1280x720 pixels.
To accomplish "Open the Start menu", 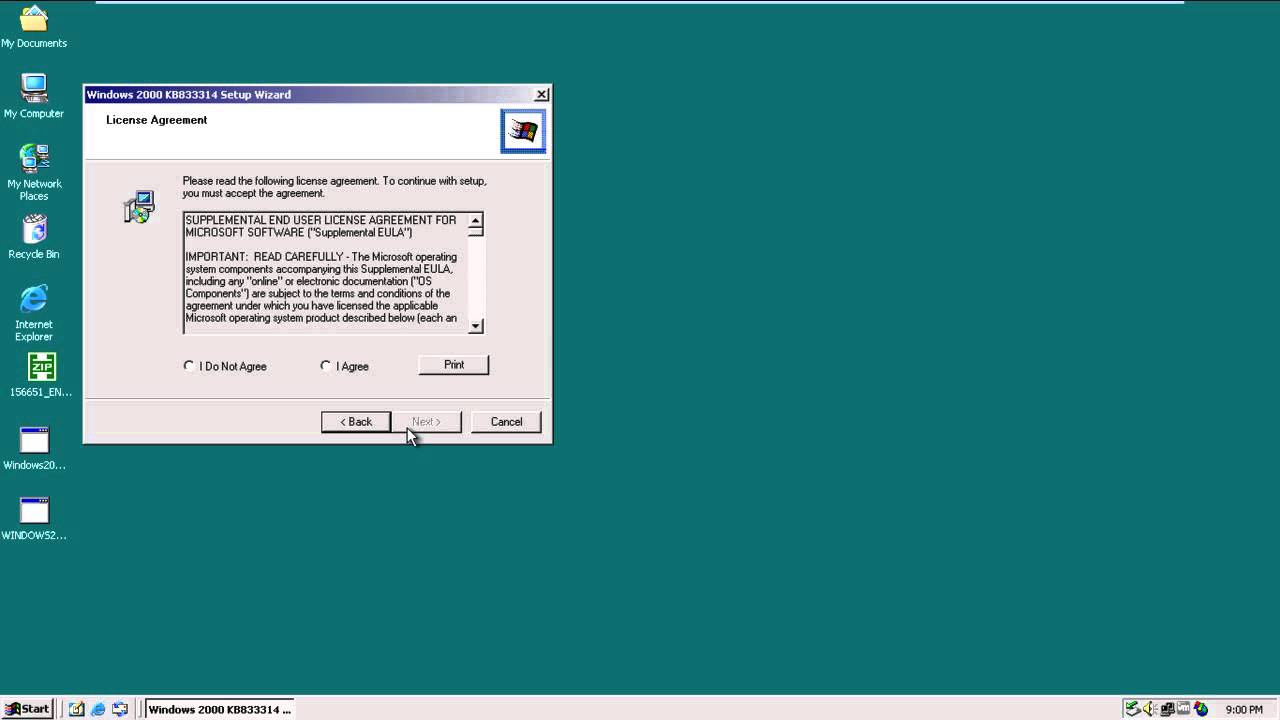I will (28, 709).
